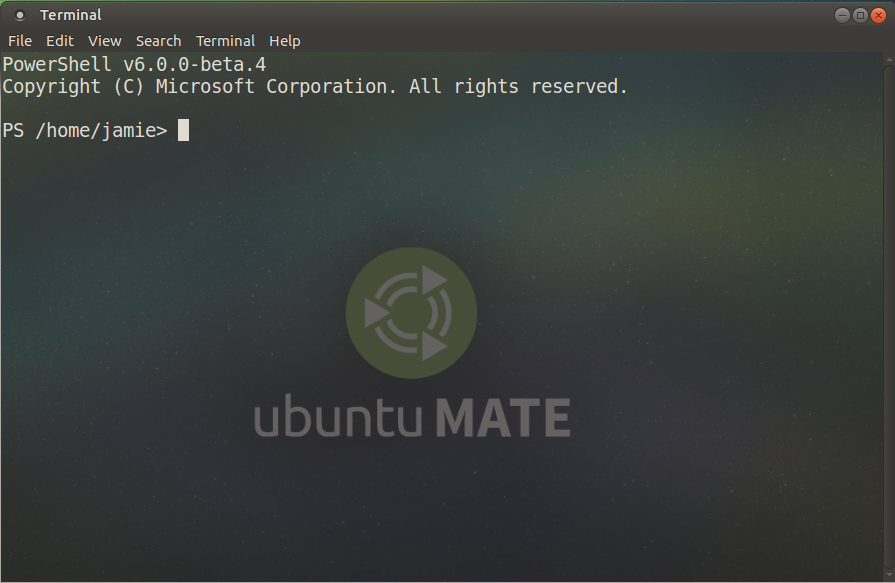Click the blinking cursor at the prompt

pyautogui.click(x=183, y=130)
